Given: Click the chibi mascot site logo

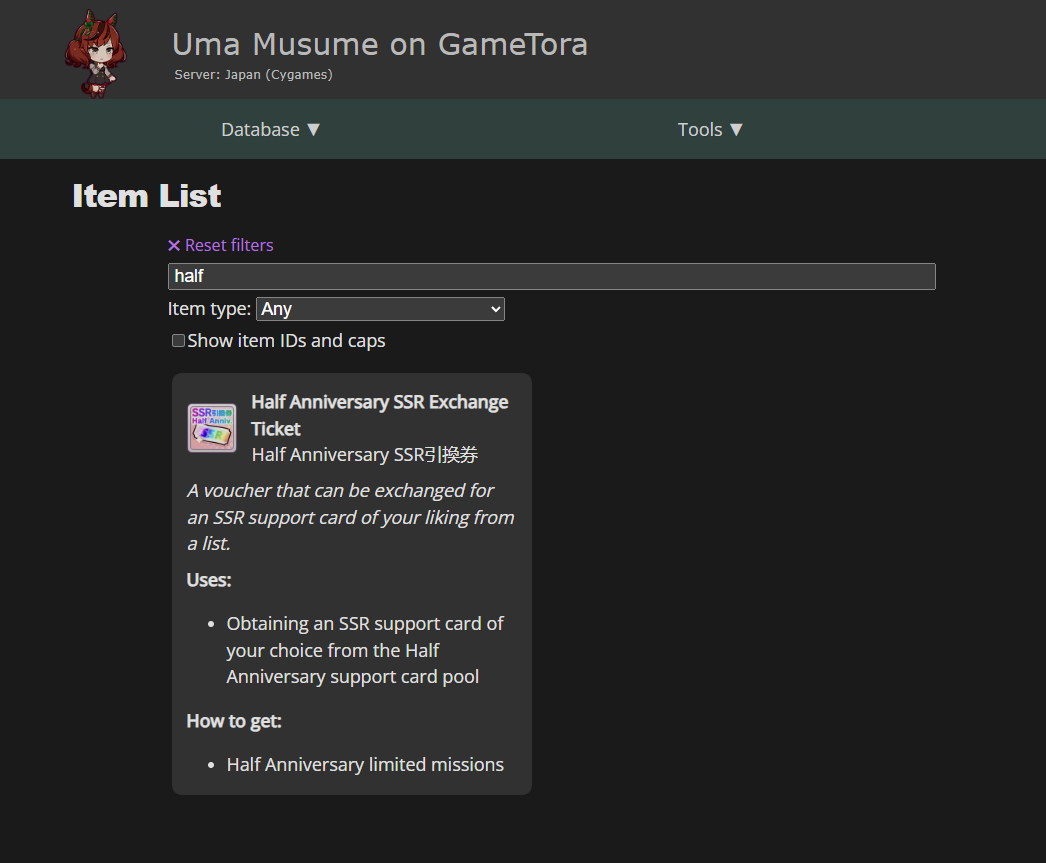Looking at the screenshot, I should click(x=96, y=54).
